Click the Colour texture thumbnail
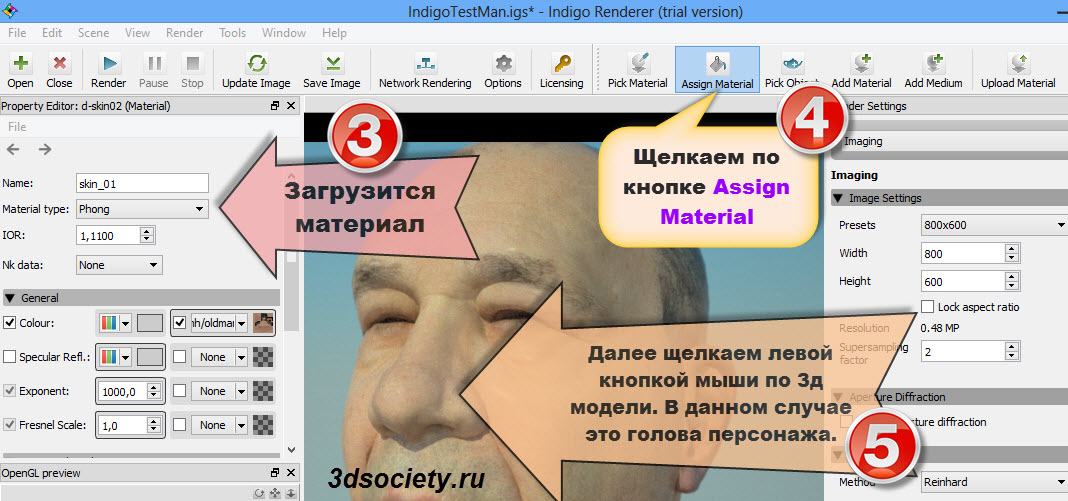This screenshot has height=501, width=1068. (264, 323)
